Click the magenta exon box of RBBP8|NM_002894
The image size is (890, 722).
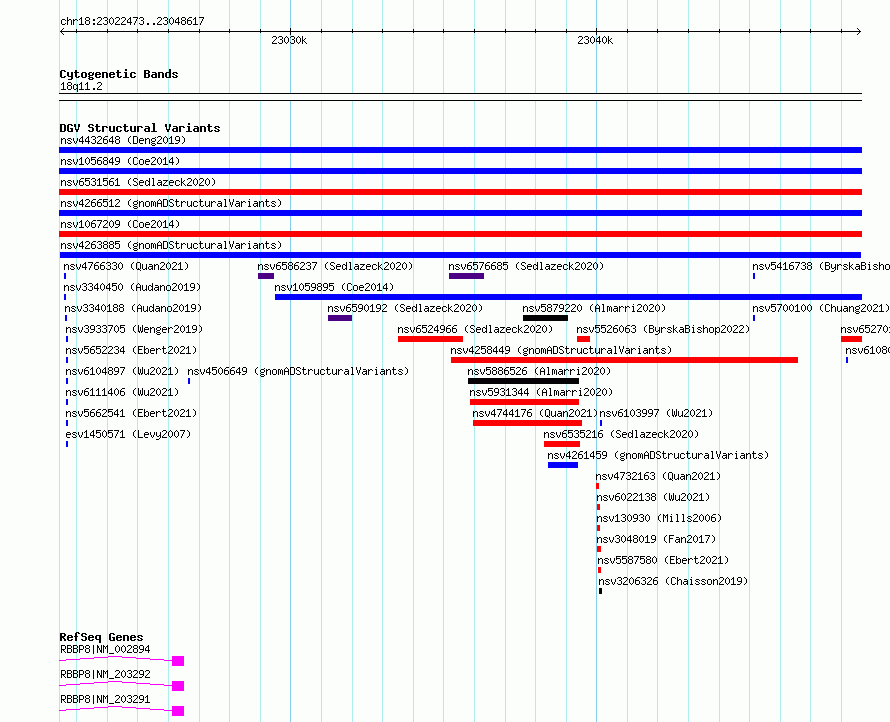[x=178, y=661]
